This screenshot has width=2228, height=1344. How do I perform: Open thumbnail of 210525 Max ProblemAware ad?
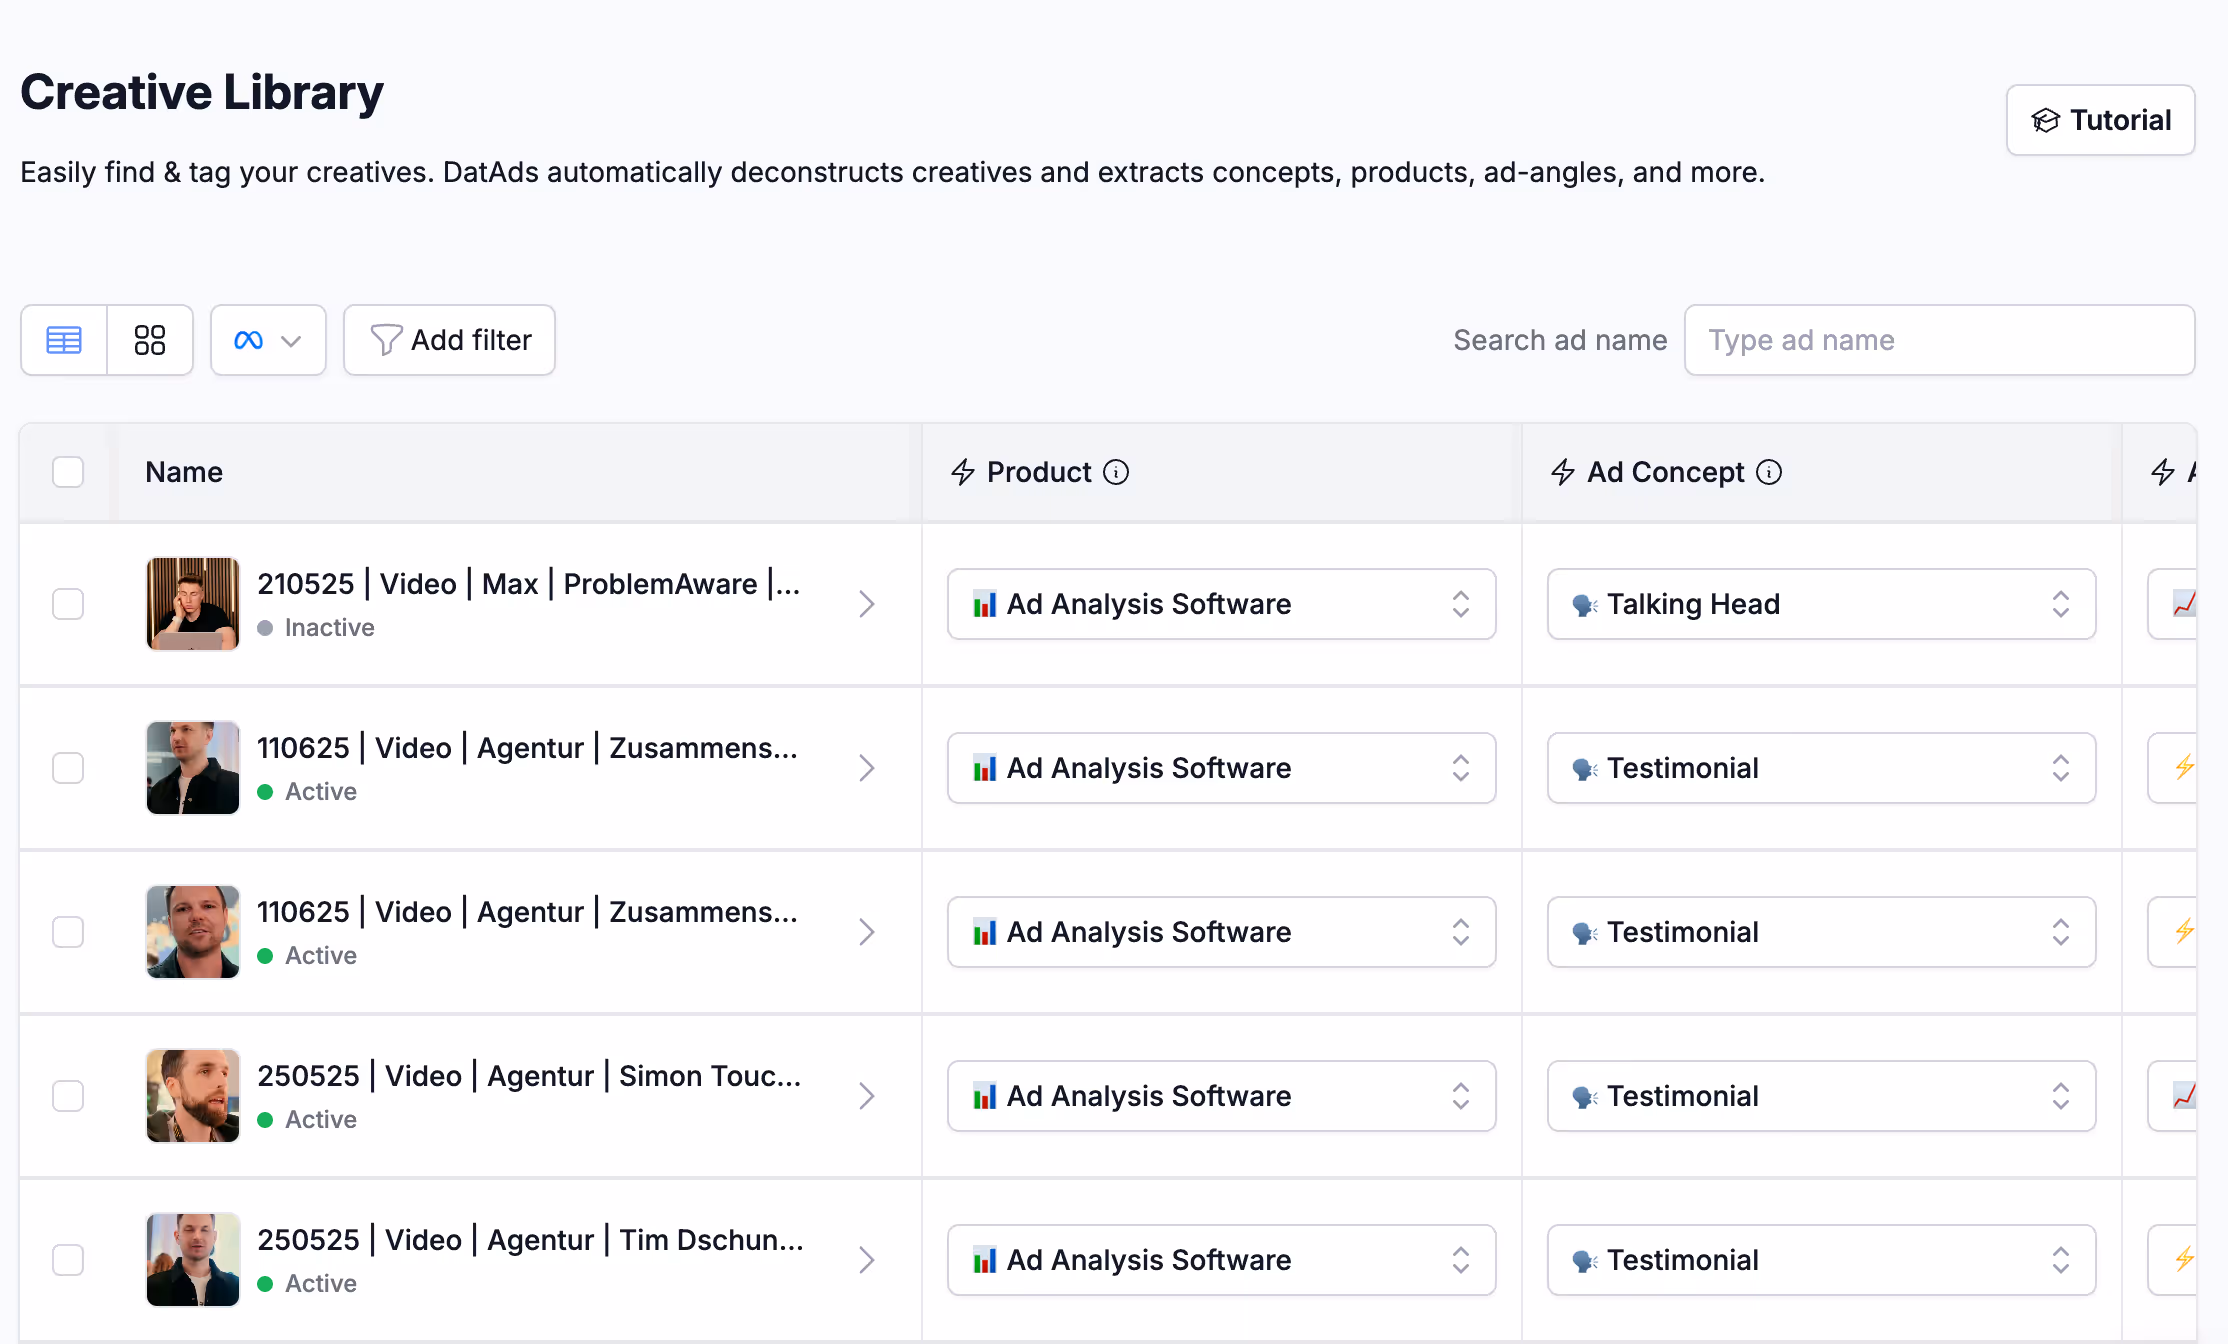[x=193, y=604]
